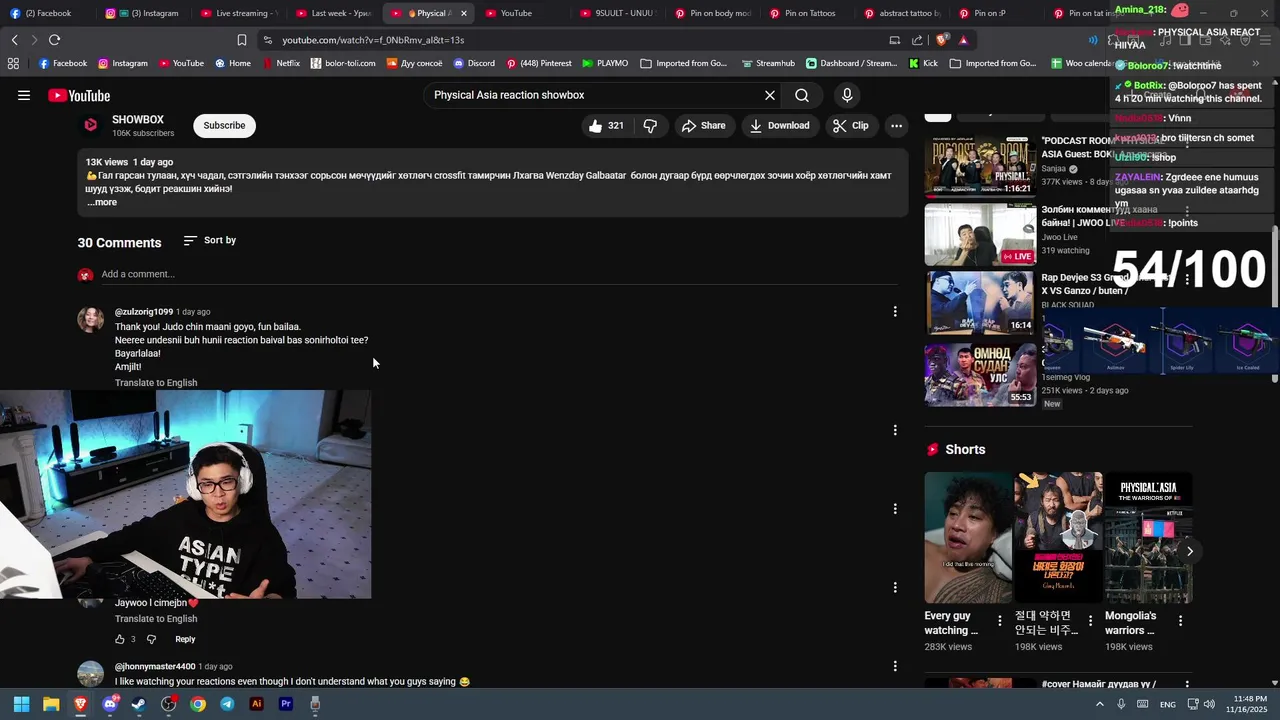The image size is (1280, 720).
Task: Open browser tab groups grid icon
Action: coord(13,63)
